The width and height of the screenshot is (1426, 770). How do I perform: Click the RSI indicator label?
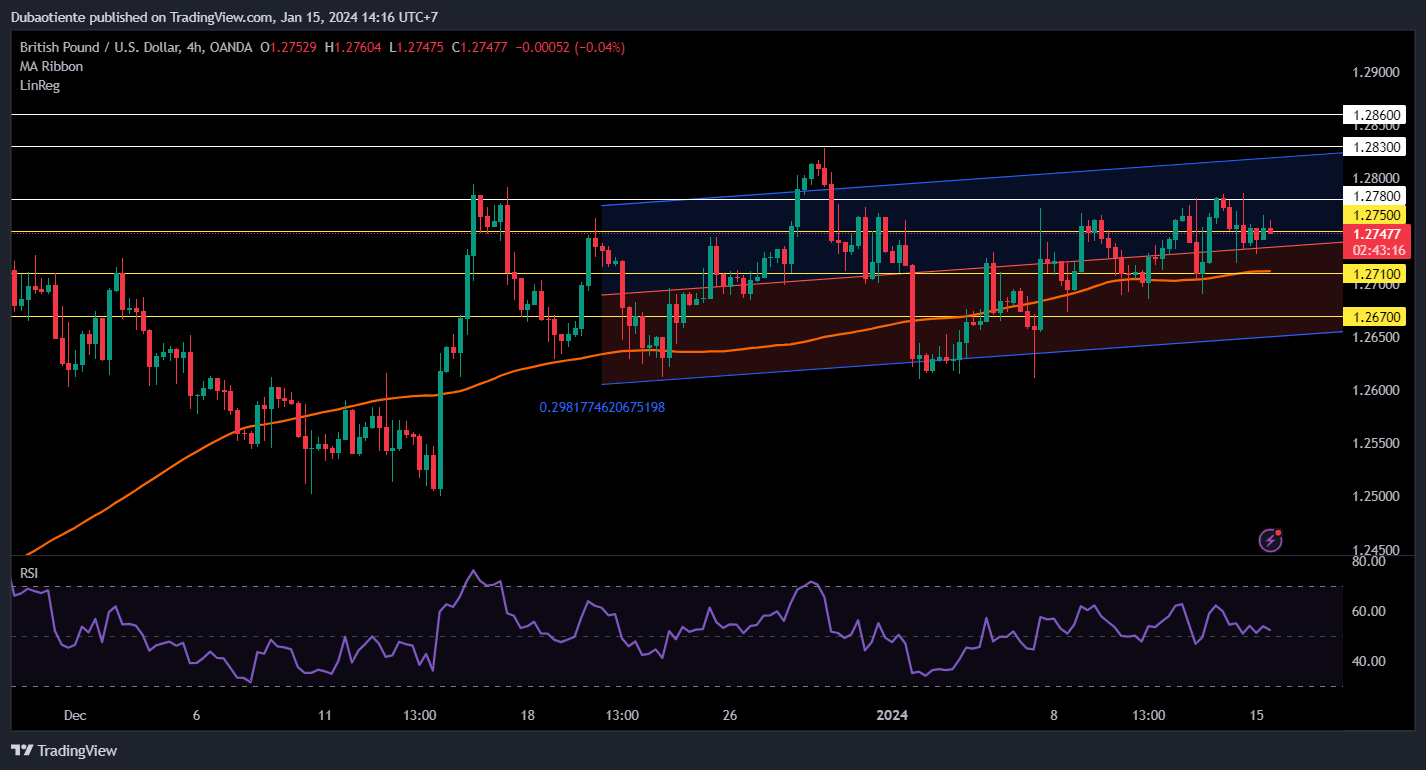coord(30,572)
